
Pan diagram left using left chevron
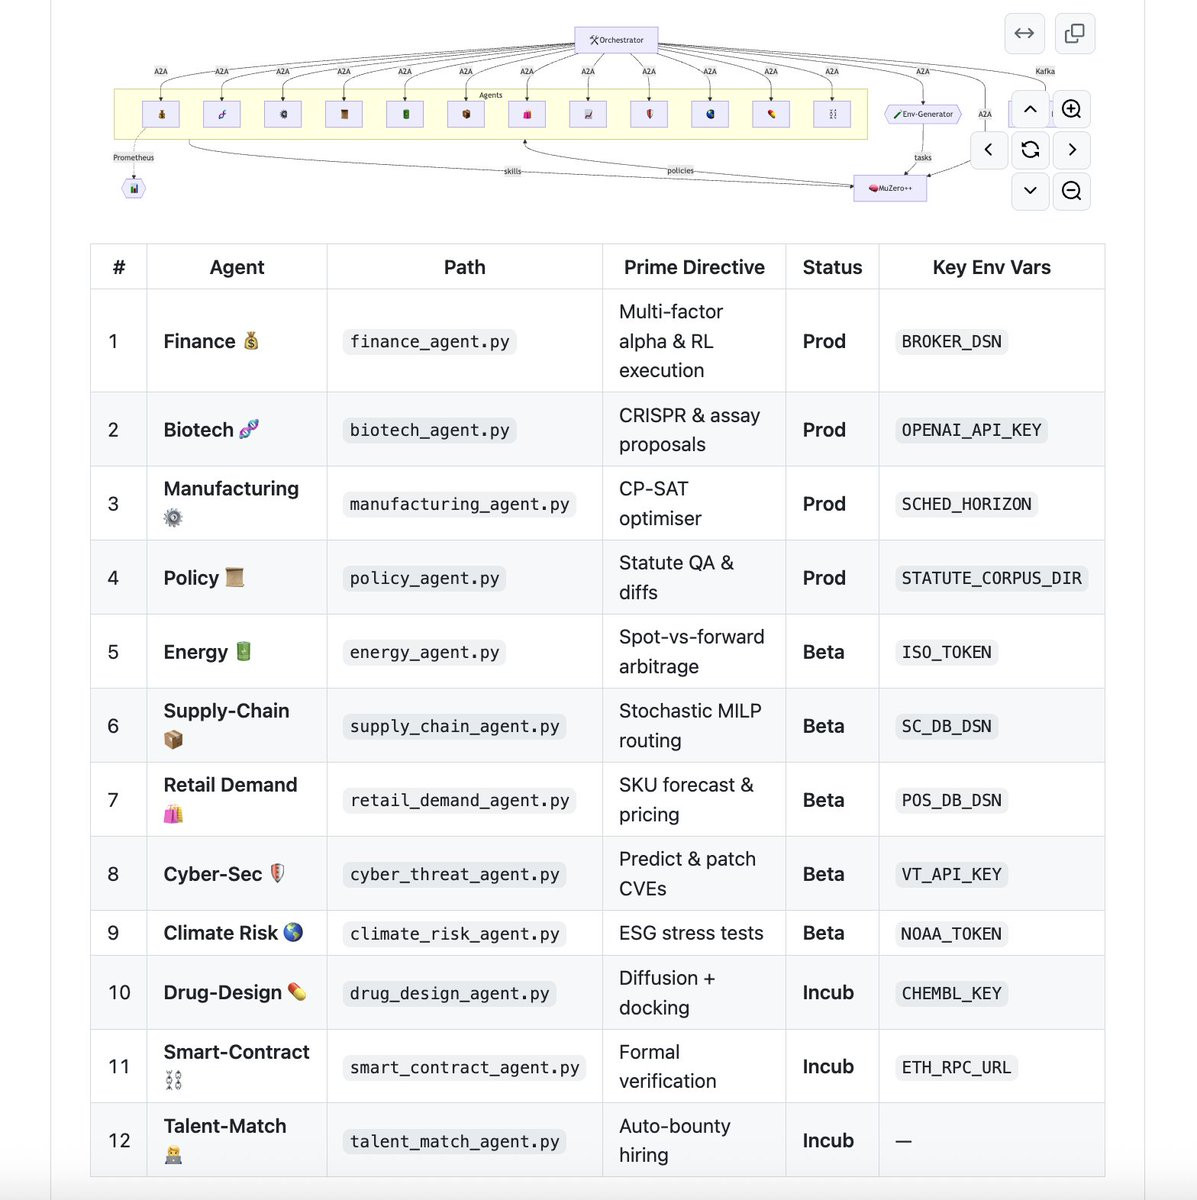point(989,150)
